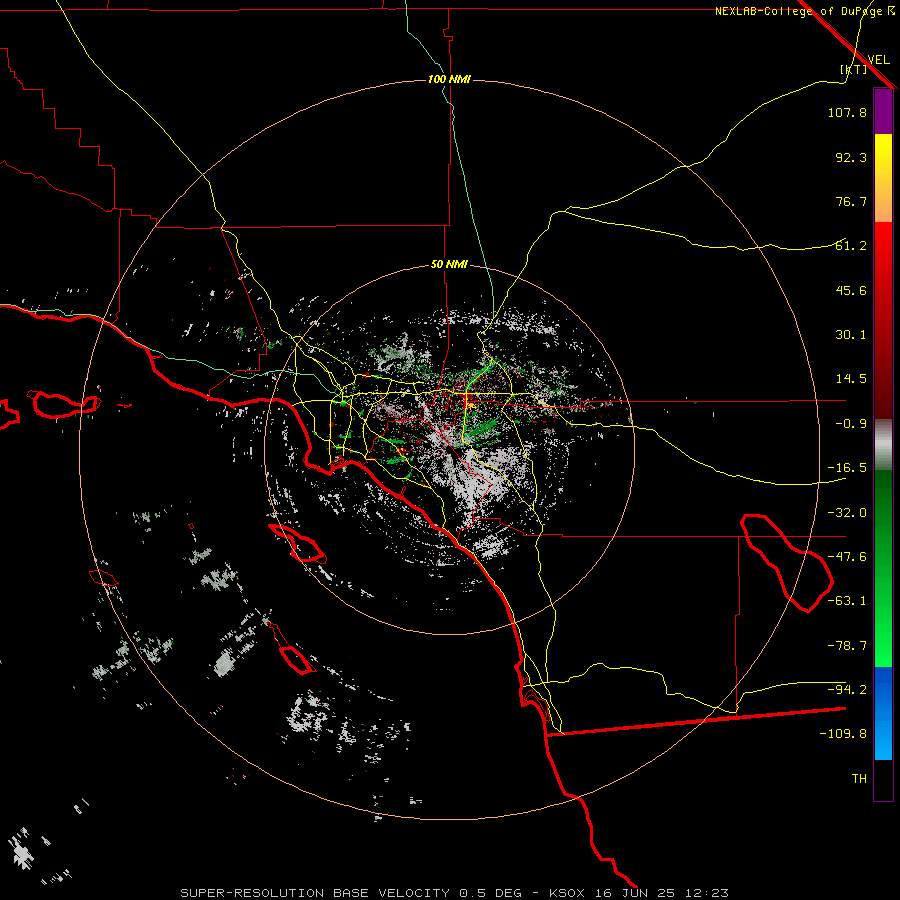Click the gray segment of the color bar
Image resolution: width=900 pixels, height=900 pixels.
click(883, 445)
